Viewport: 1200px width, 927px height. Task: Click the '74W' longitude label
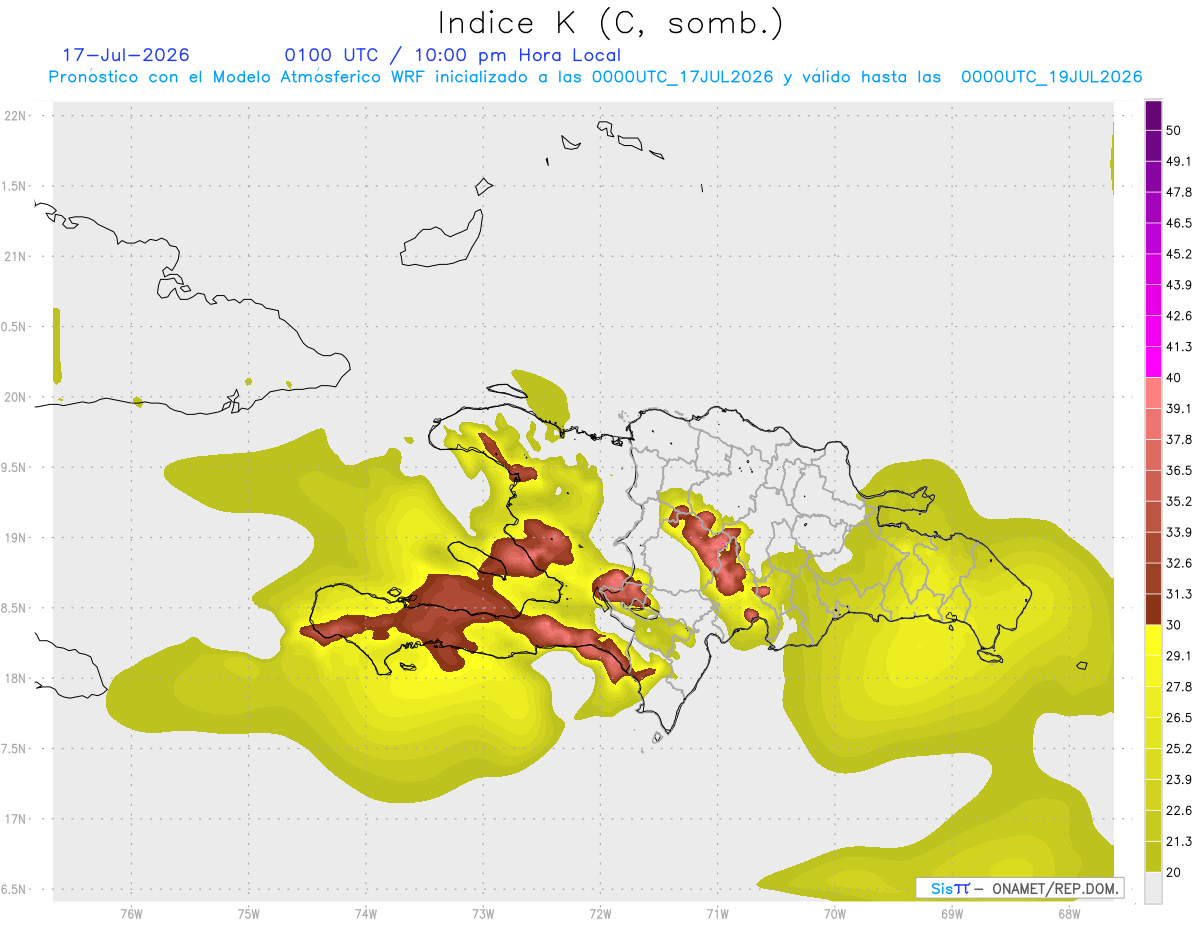click(x=366, y=913)
